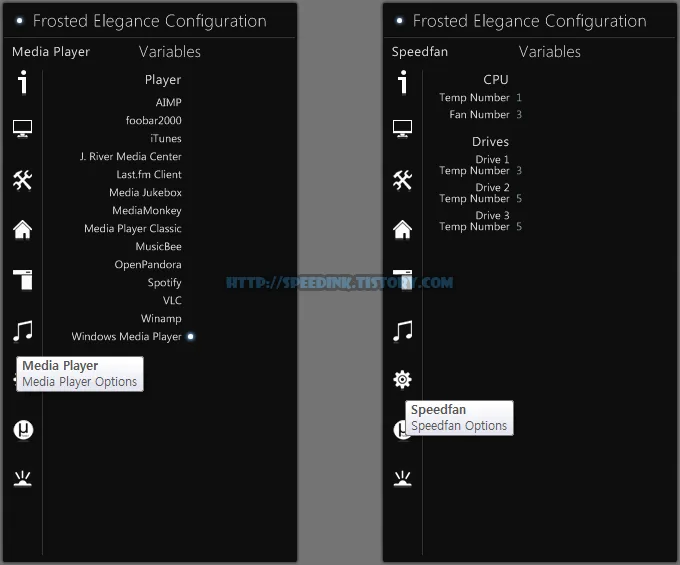Click the radio dot beside Windows Media Player
The image size is (680, 565).
coord(190,336)
